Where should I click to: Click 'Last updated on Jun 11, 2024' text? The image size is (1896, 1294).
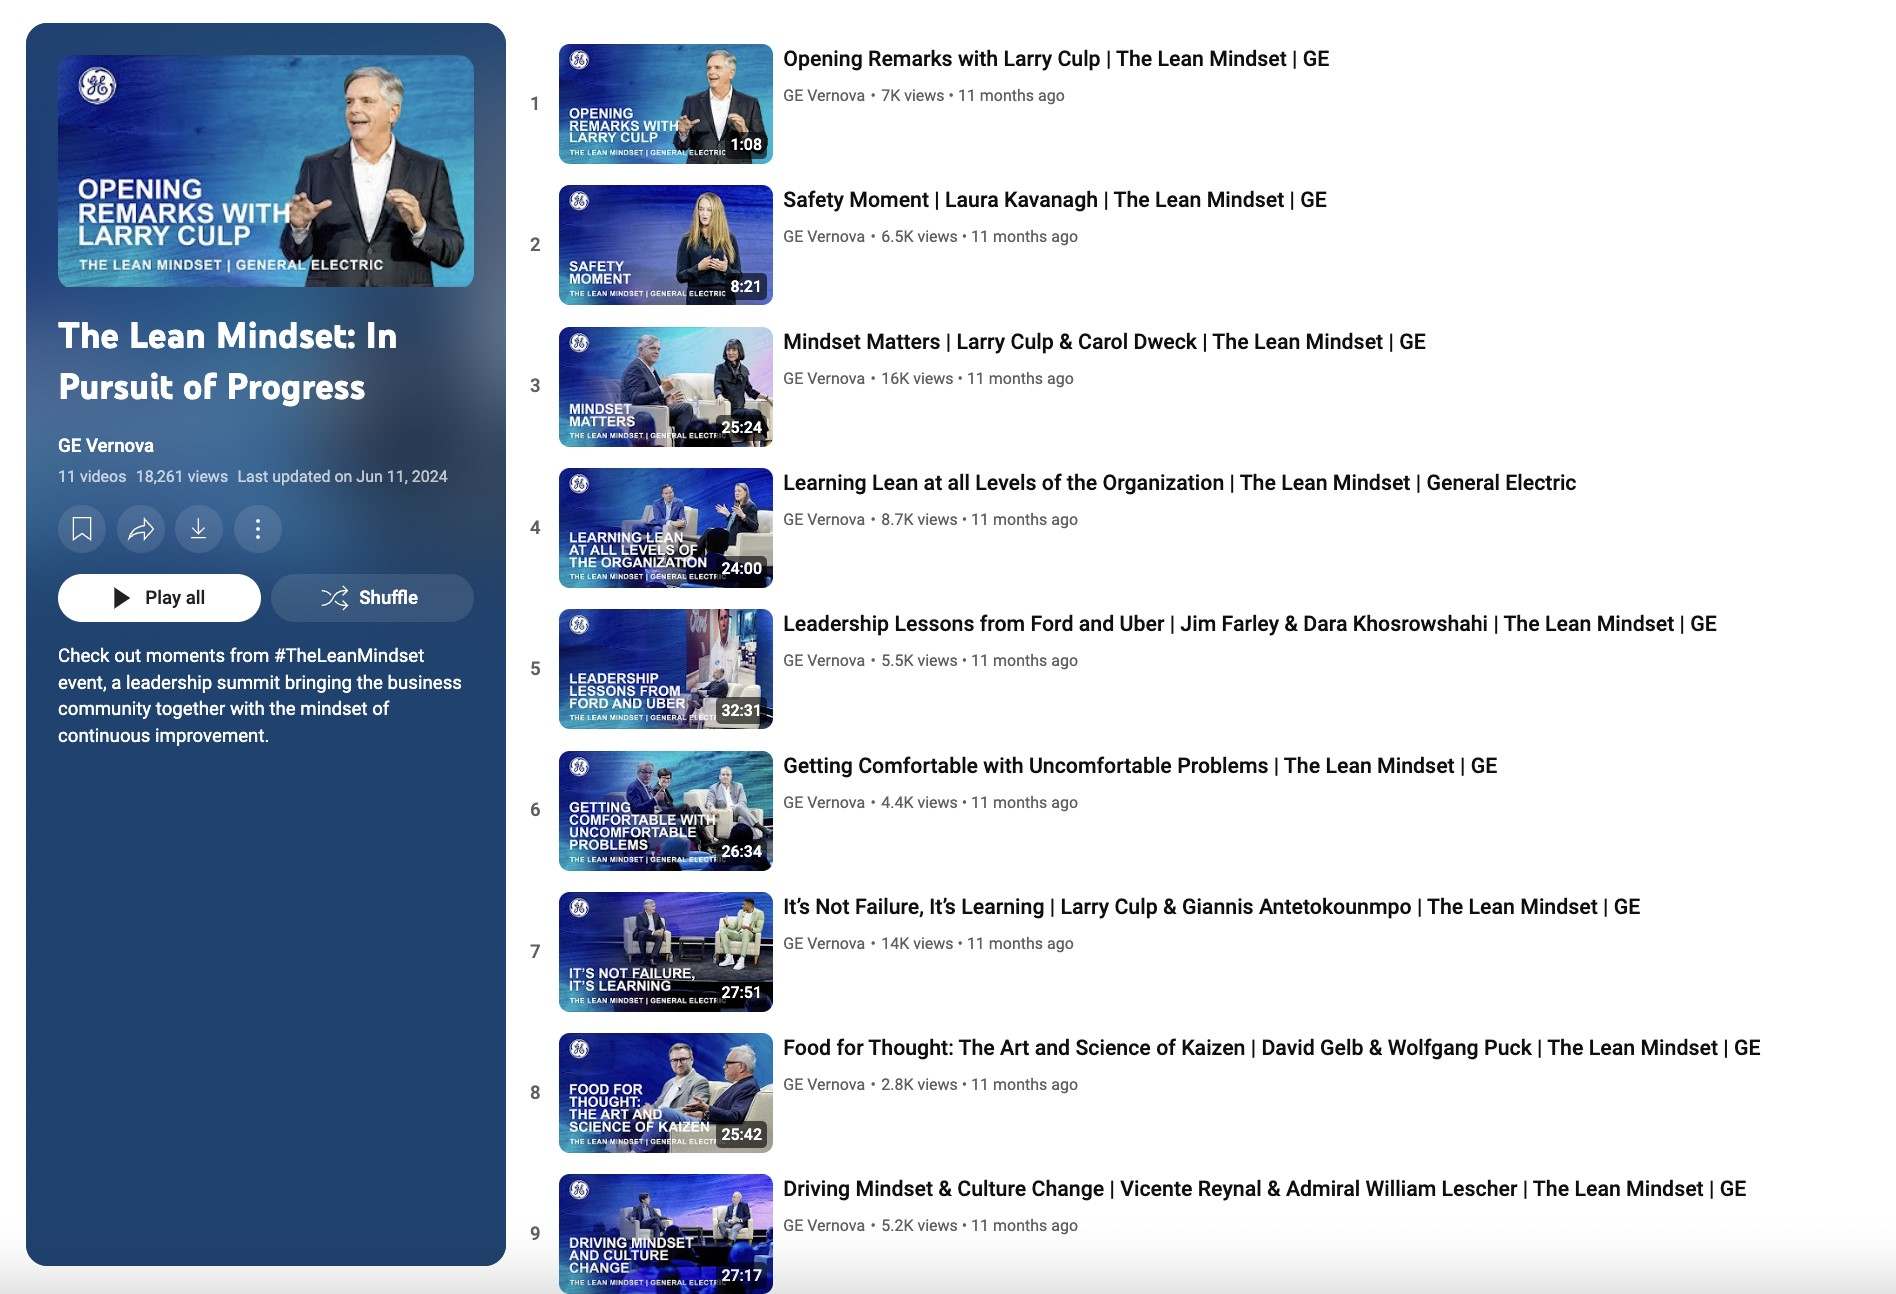(x=342, y=477)
